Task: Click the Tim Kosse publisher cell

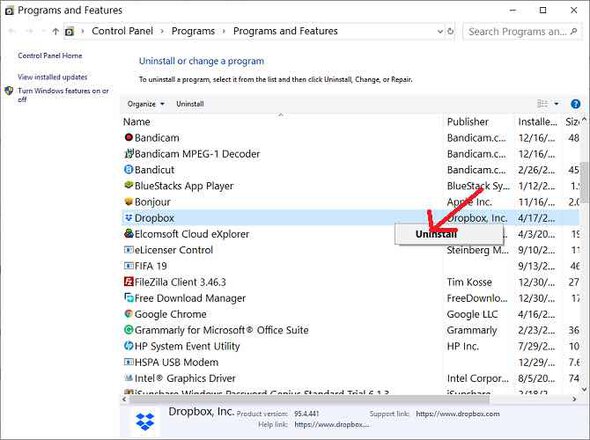Action: 469,282
